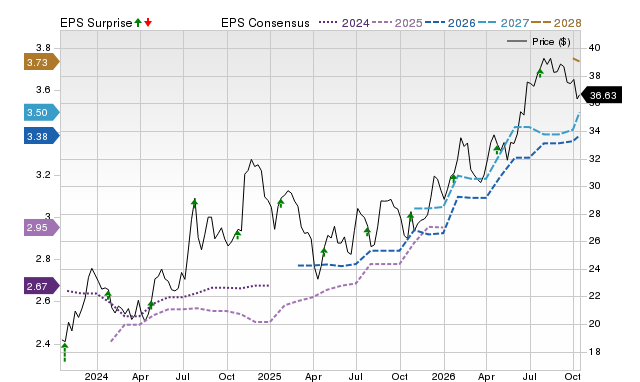Select the earliest green surprise arrow near 2.4
Screen dimensions: 640x382
tap(64, 352)
